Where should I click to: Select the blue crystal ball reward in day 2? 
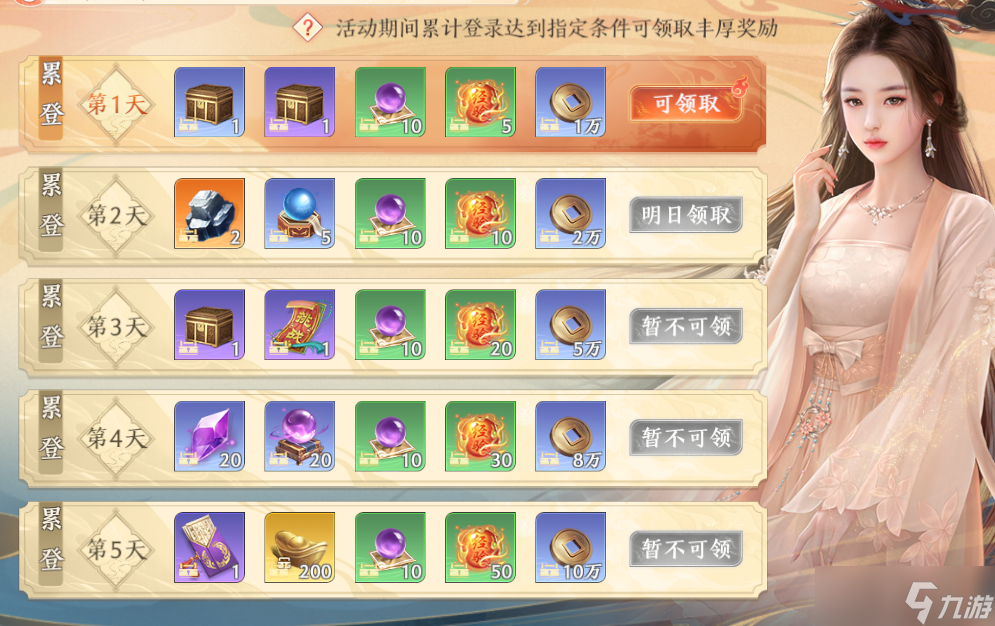(300, 214)
